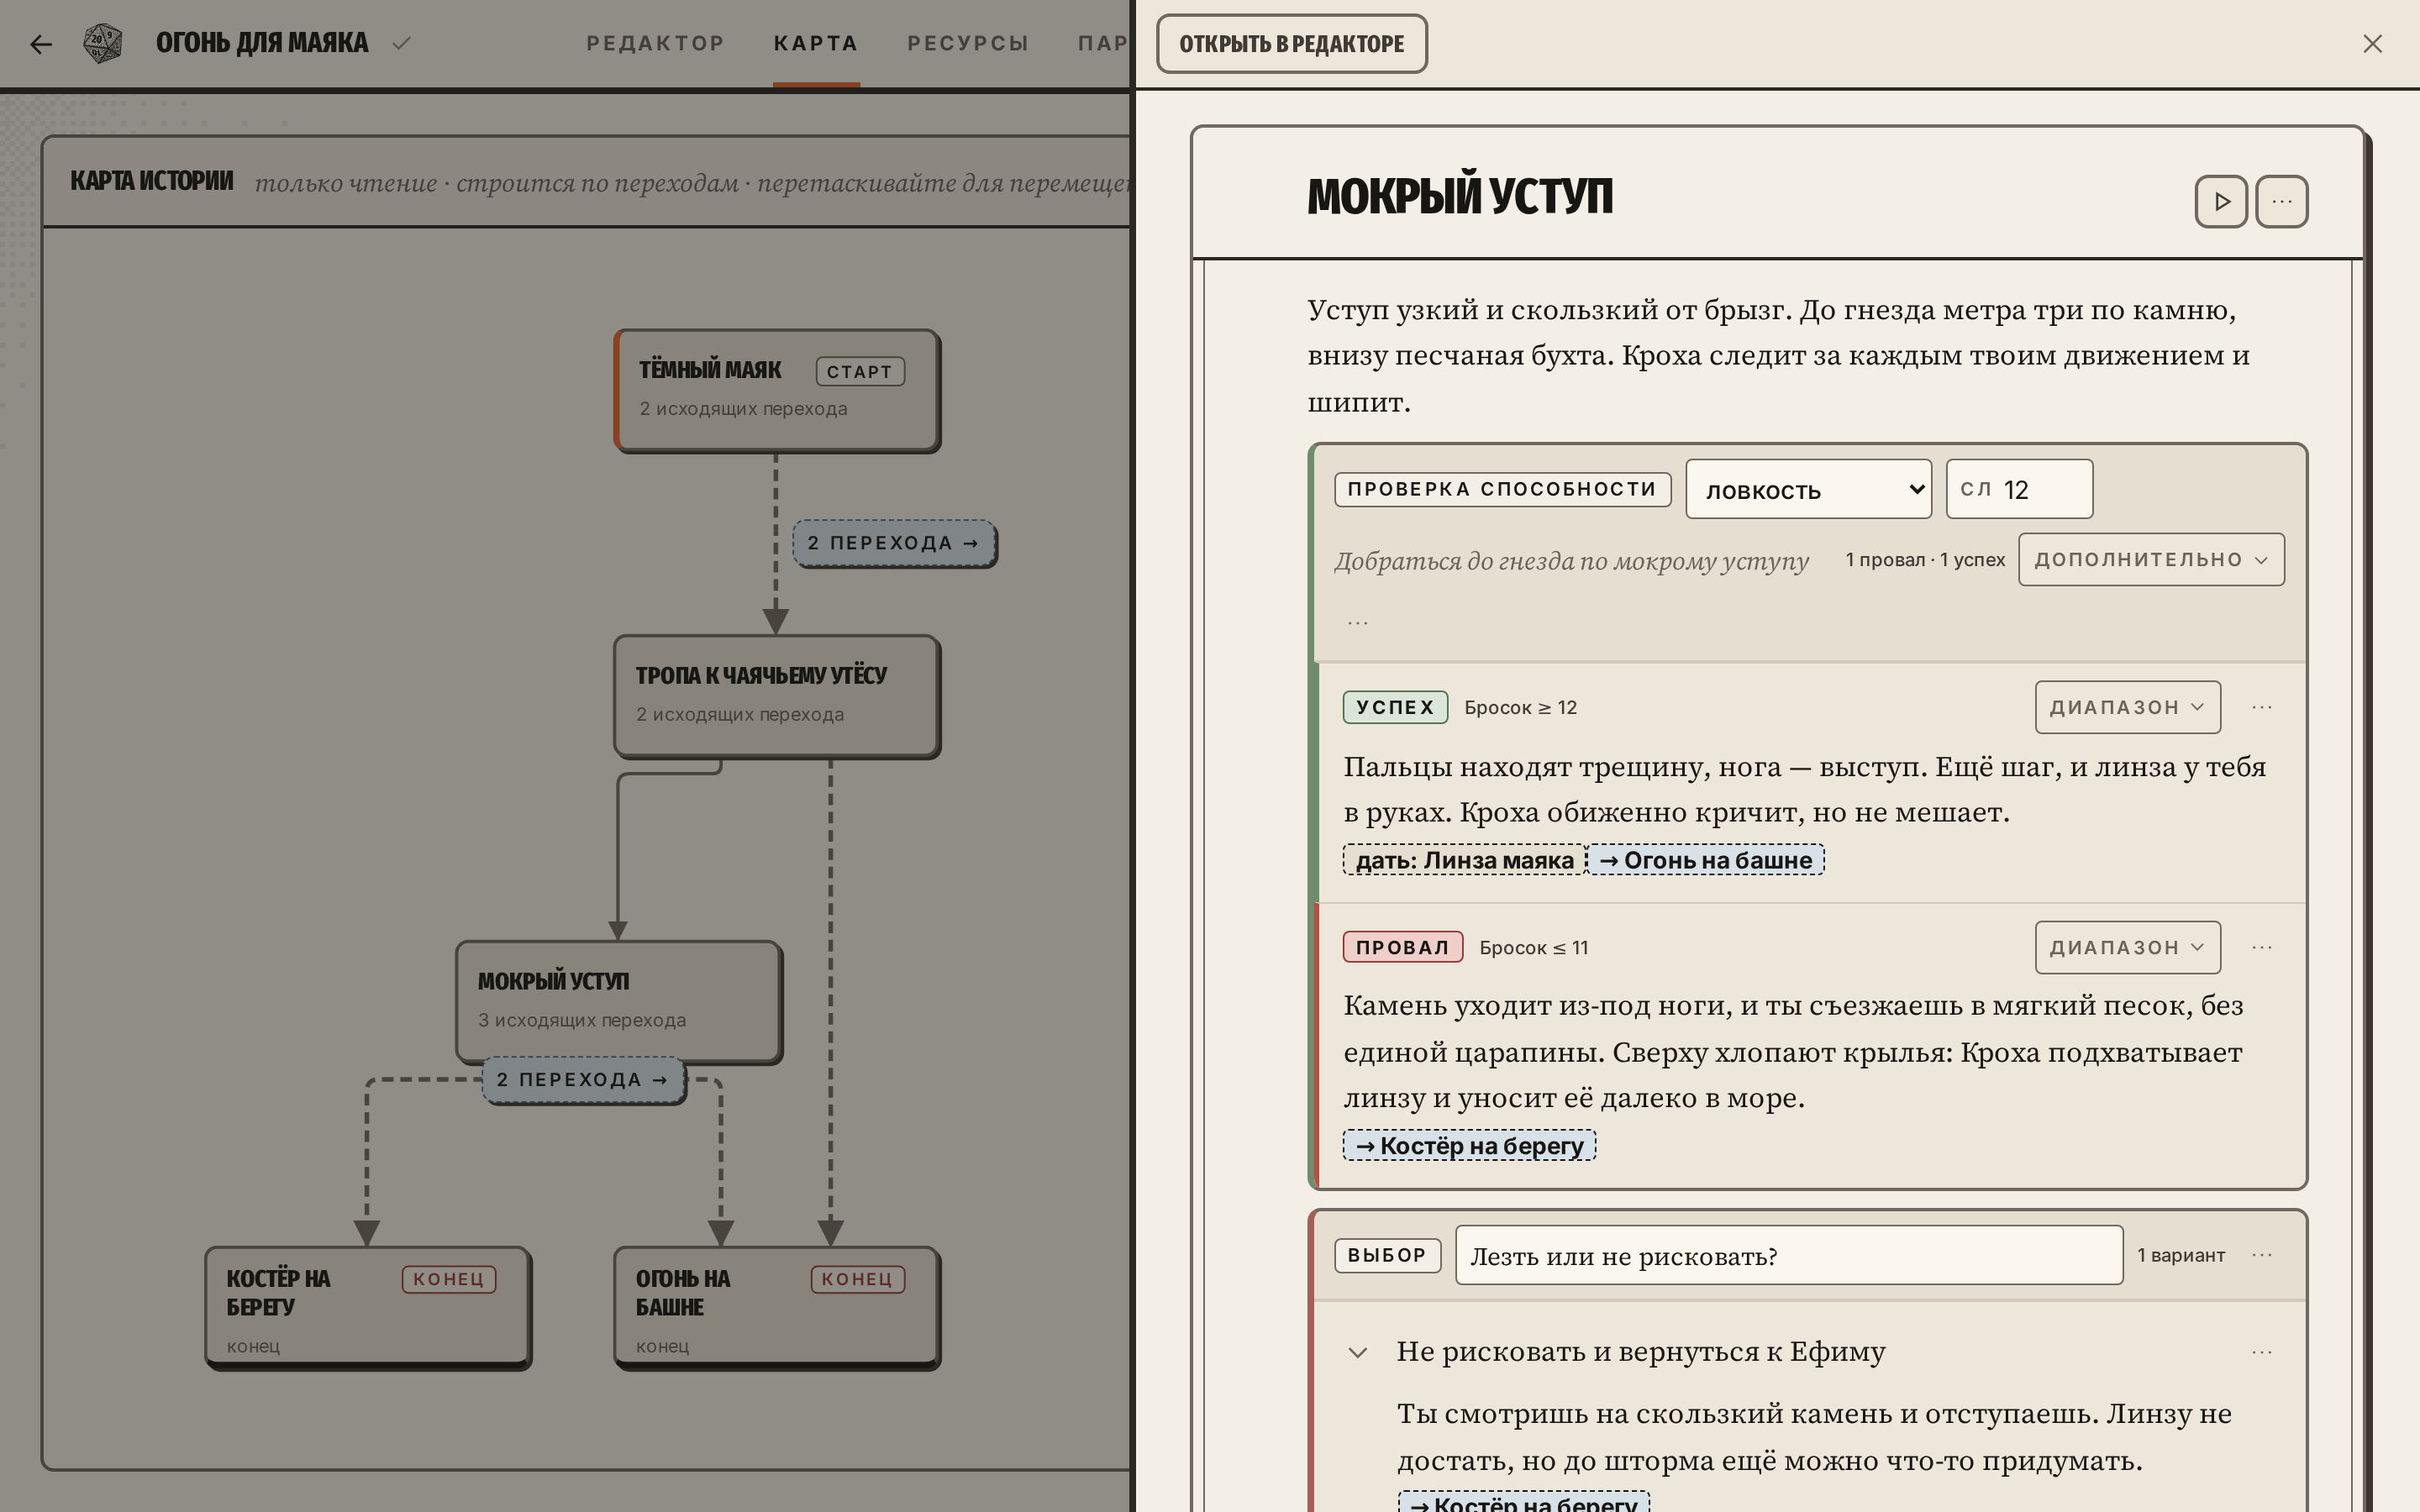Click Конец badge on Костёр на берегу

coord(449,1280)
